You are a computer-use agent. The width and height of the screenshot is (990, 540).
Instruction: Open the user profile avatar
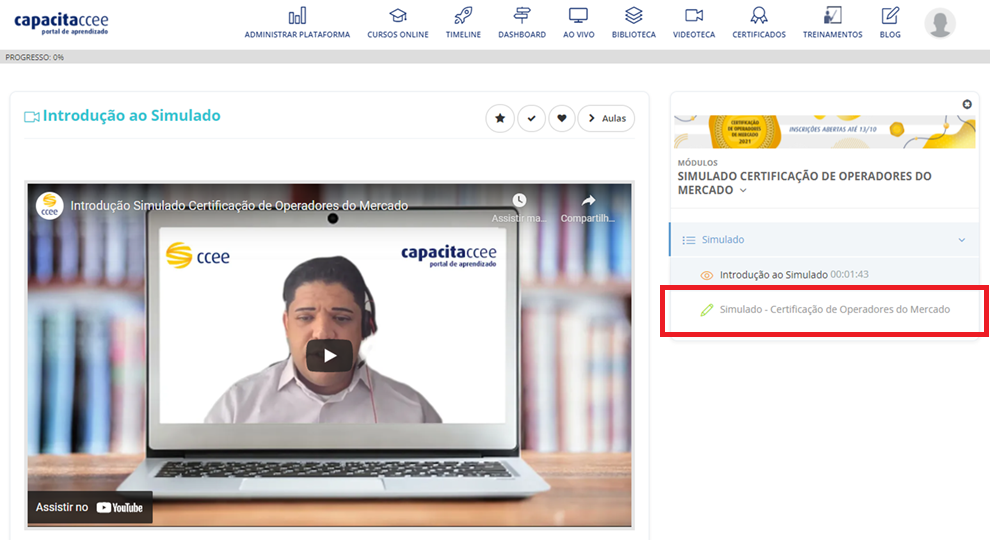pyautogui.click(x=939, y=23)
